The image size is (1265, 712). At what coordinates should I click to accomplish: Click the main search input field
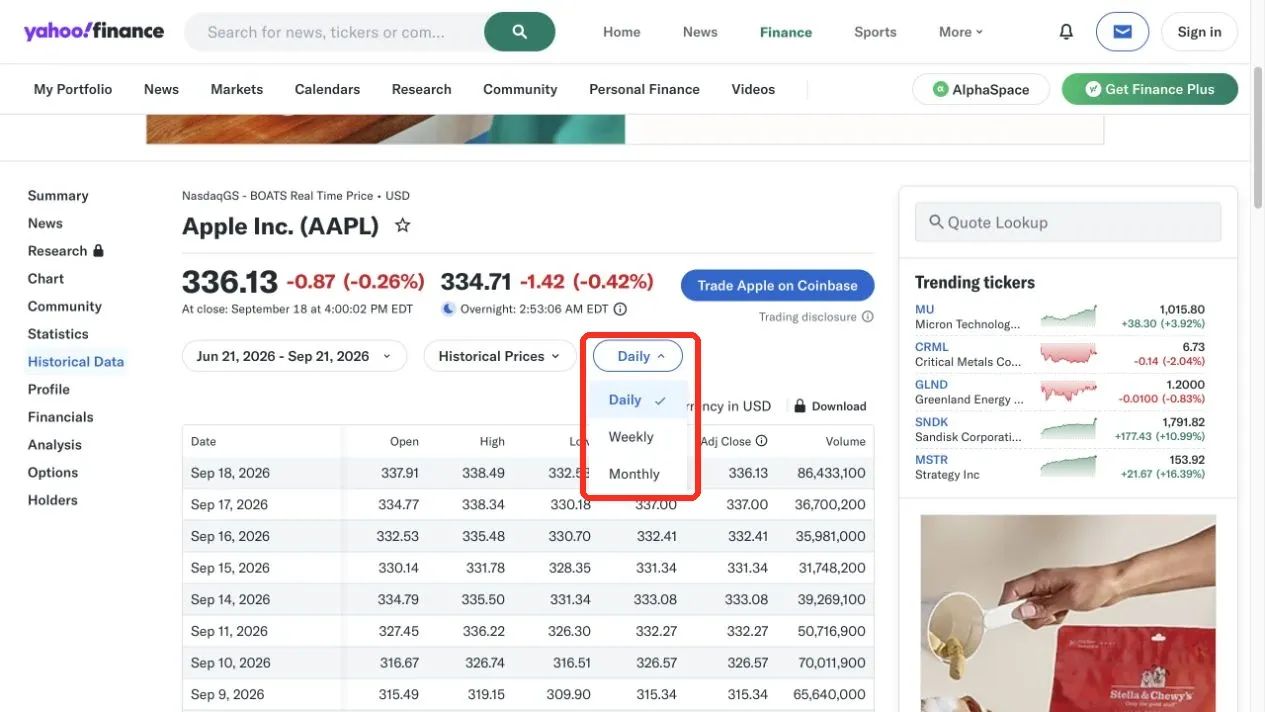coord(335,32)
